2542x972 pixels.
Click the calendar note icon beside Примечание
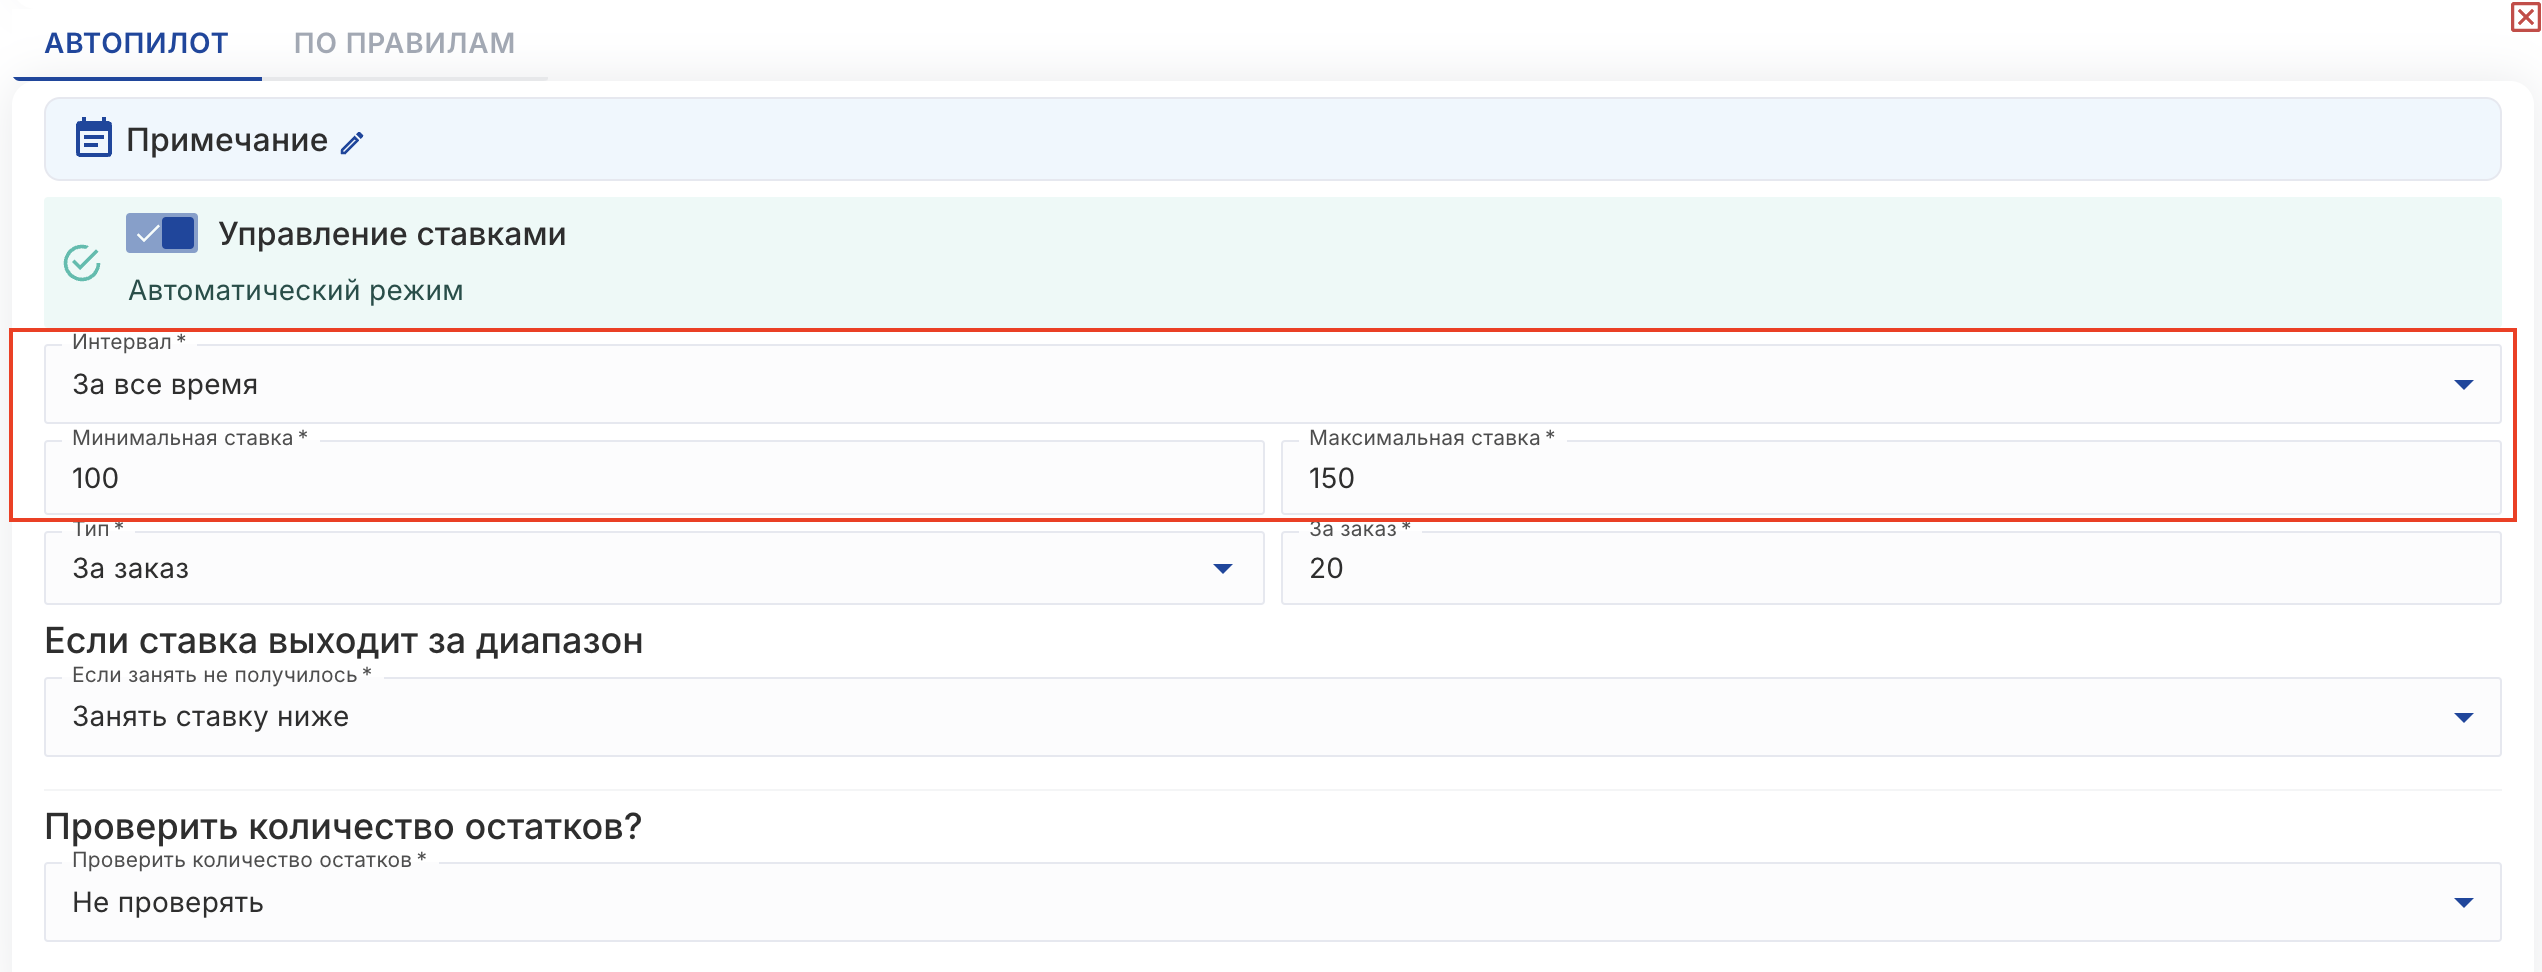coord(94,139)
